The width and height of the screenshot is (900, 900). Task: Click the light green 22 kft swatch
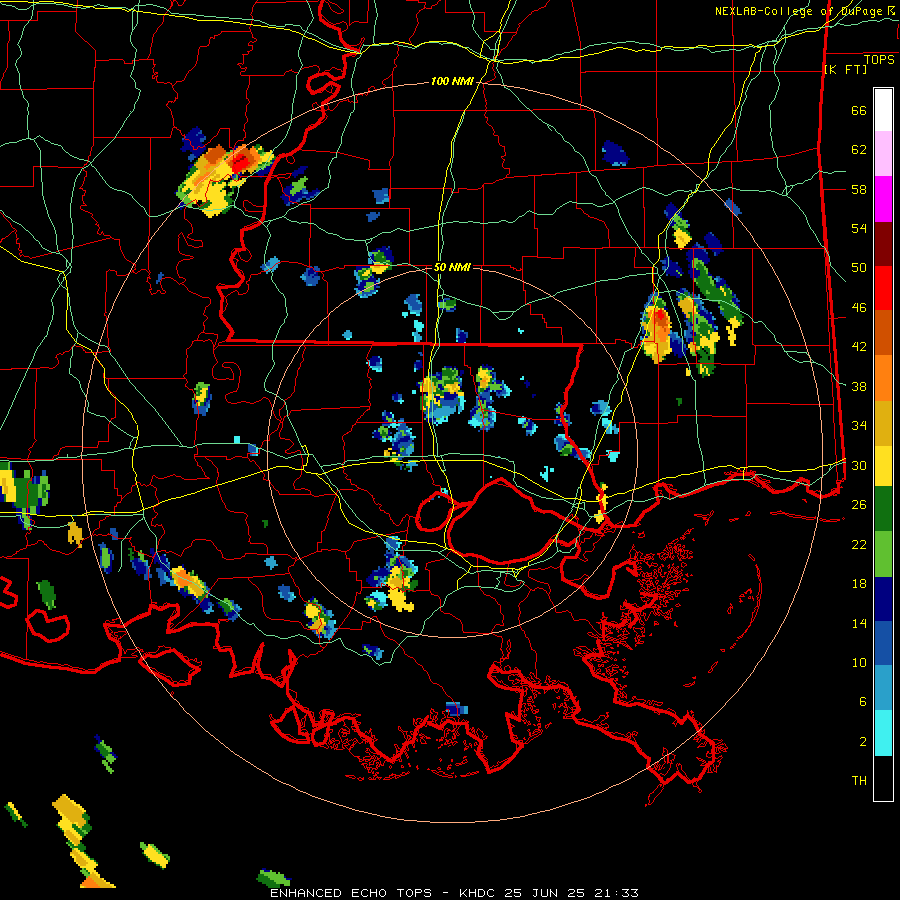(883, 554)
